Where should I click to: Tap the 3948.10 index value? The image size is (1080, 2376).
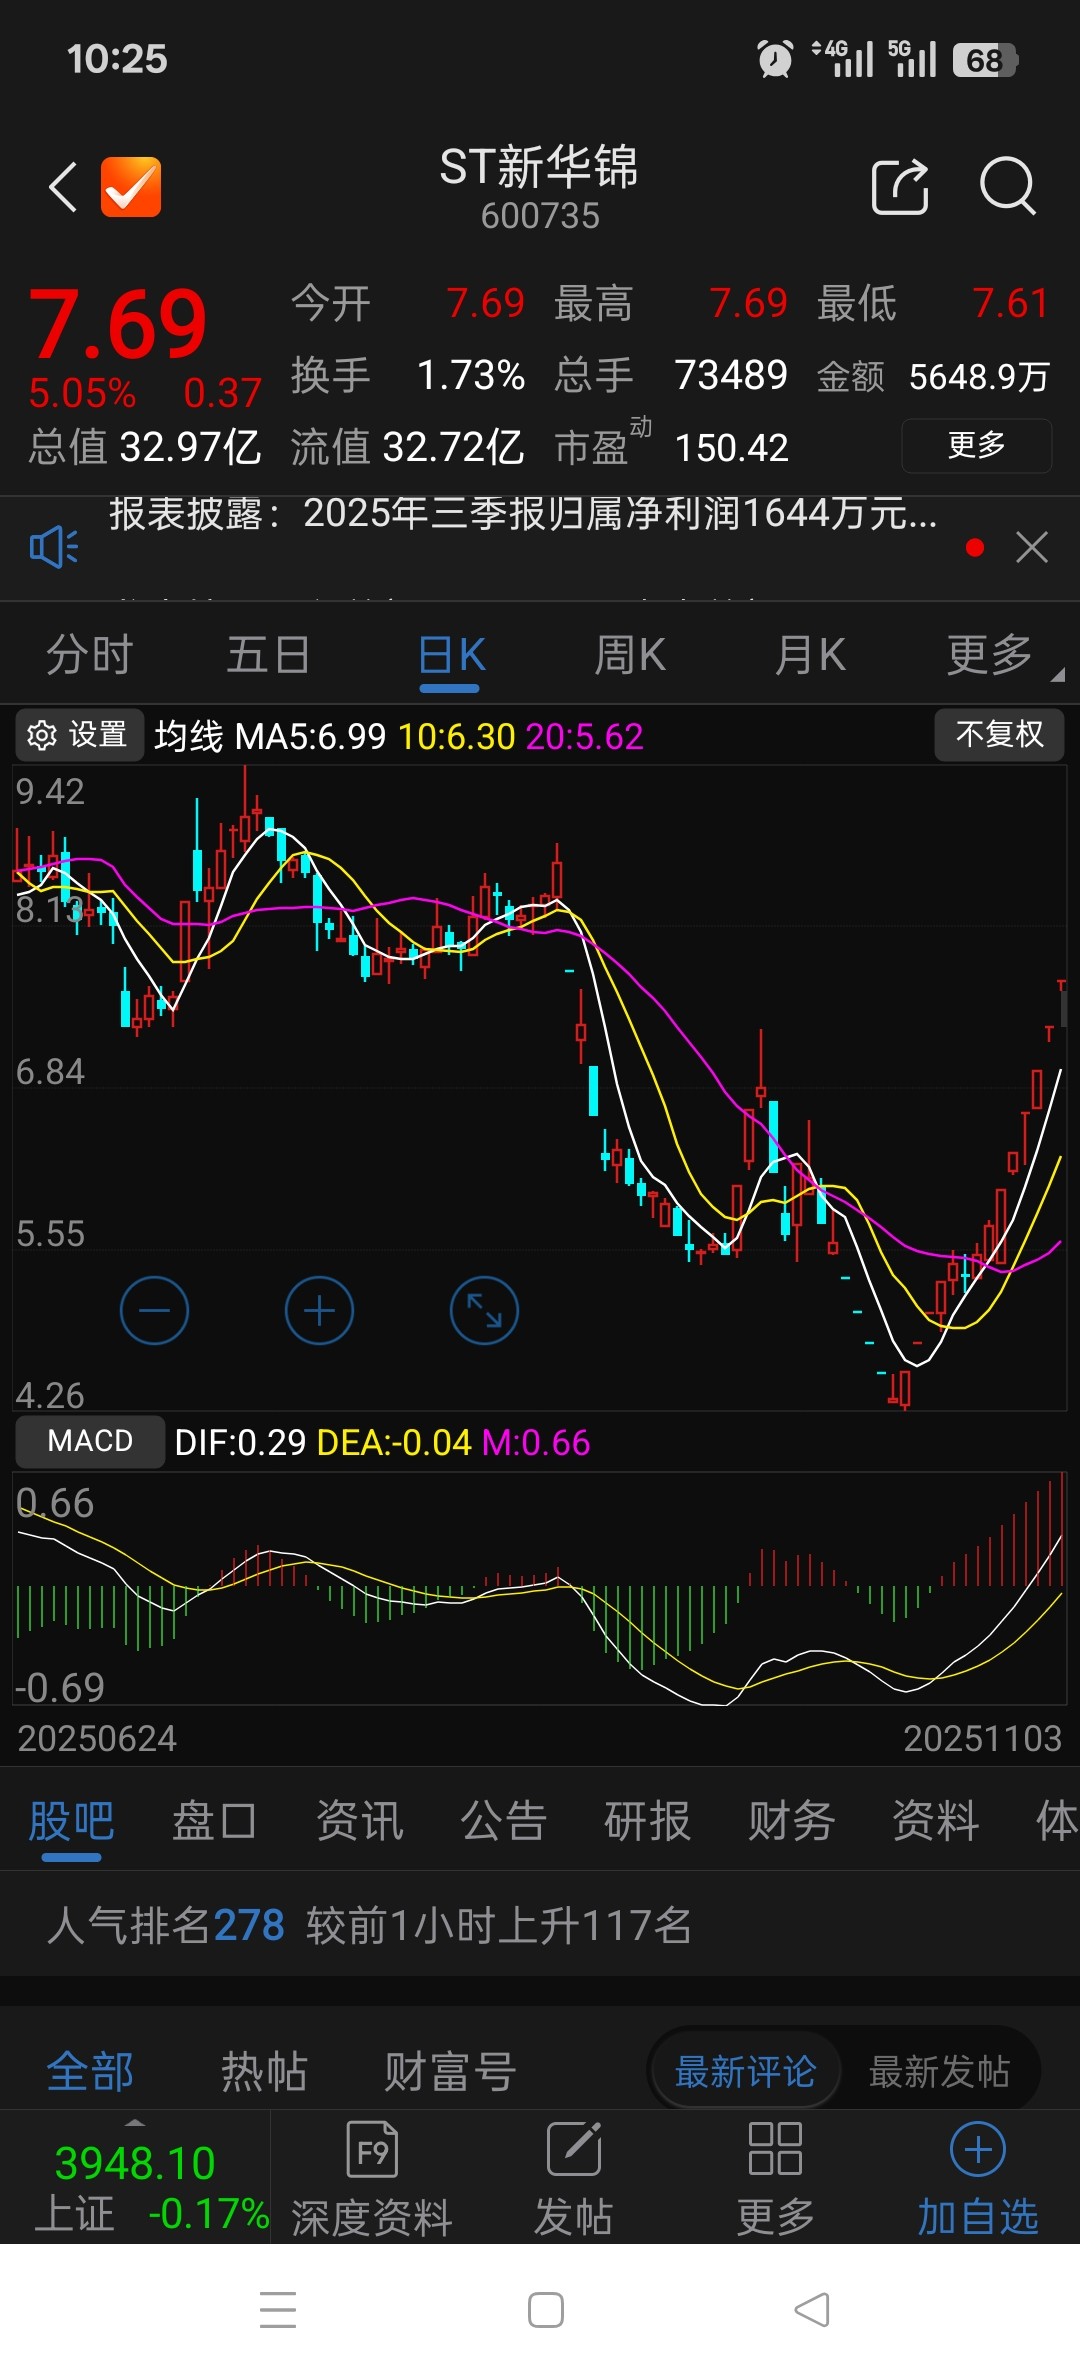135,2163
